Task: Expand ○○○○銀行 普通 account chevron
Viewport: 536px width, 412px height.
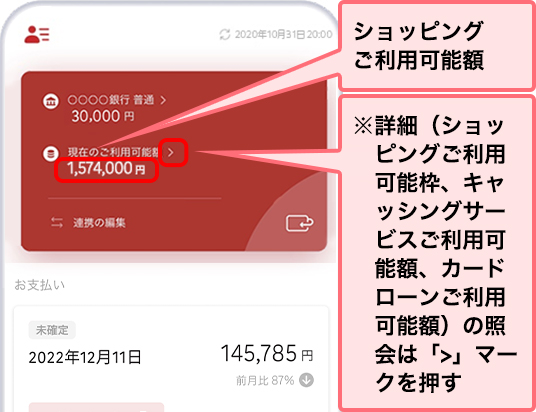Action: 163,100
